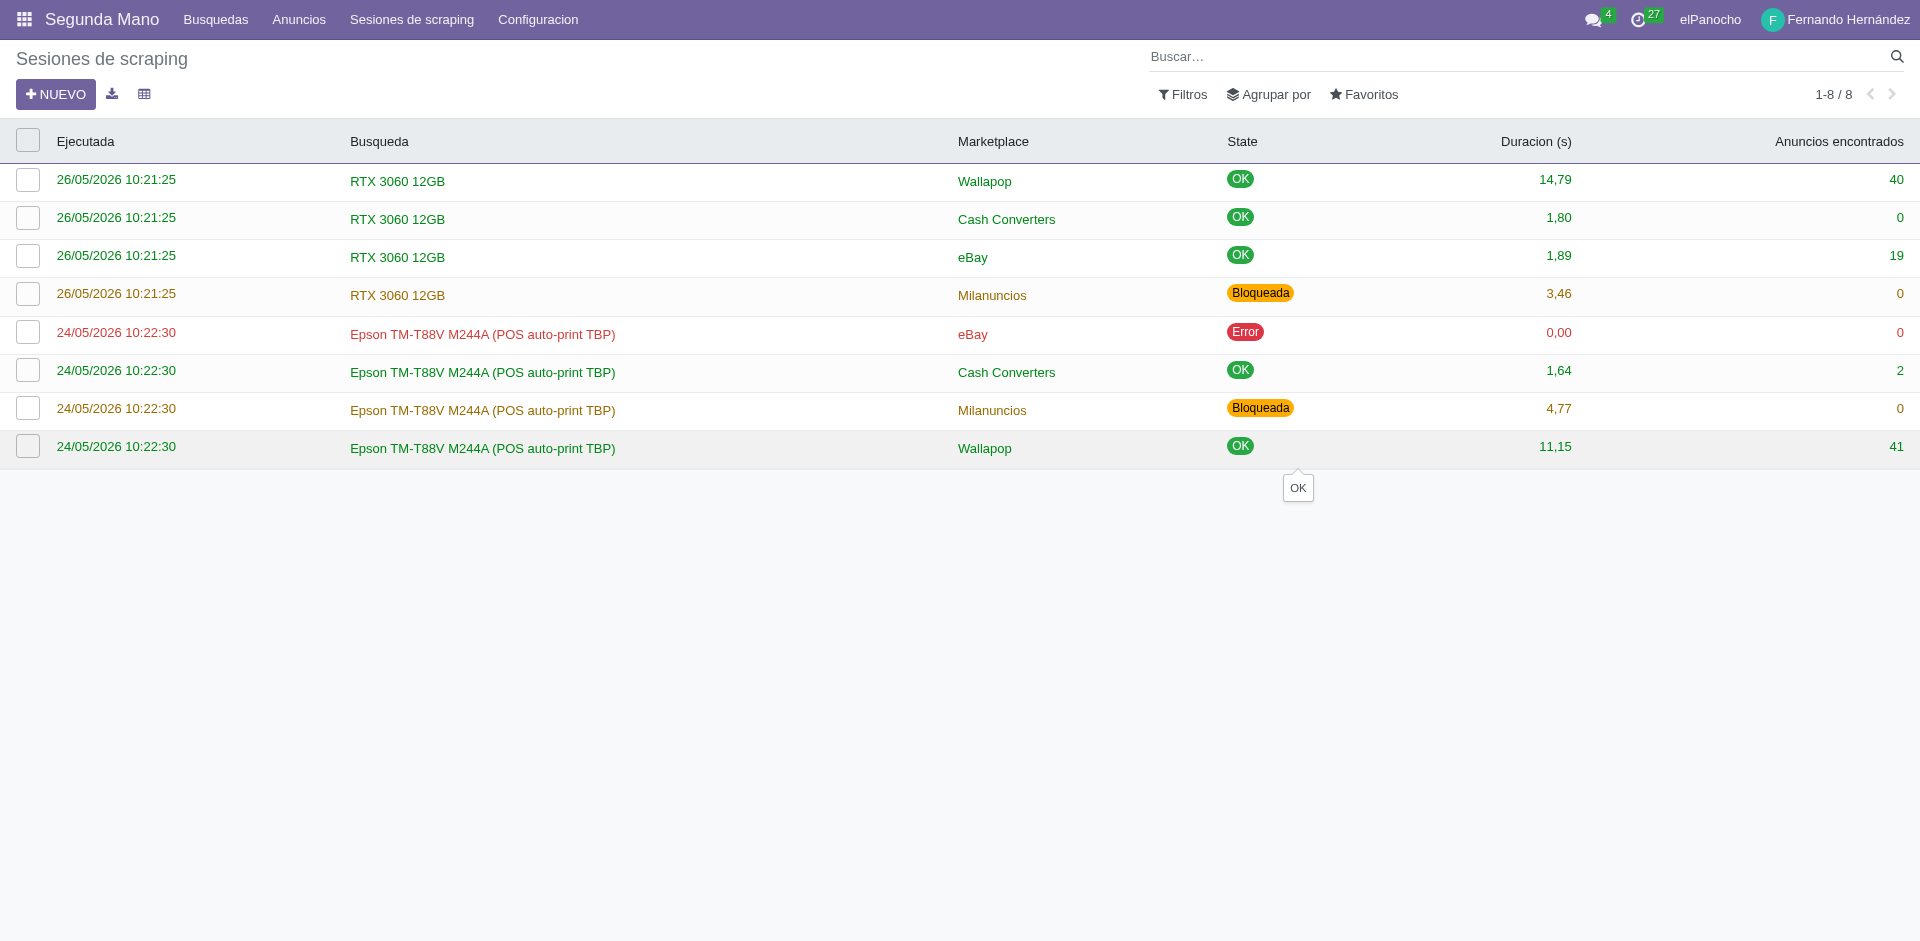Click the Epson search name in the Error row
This screenshot has height=941, width=1920.
point(483,335)
